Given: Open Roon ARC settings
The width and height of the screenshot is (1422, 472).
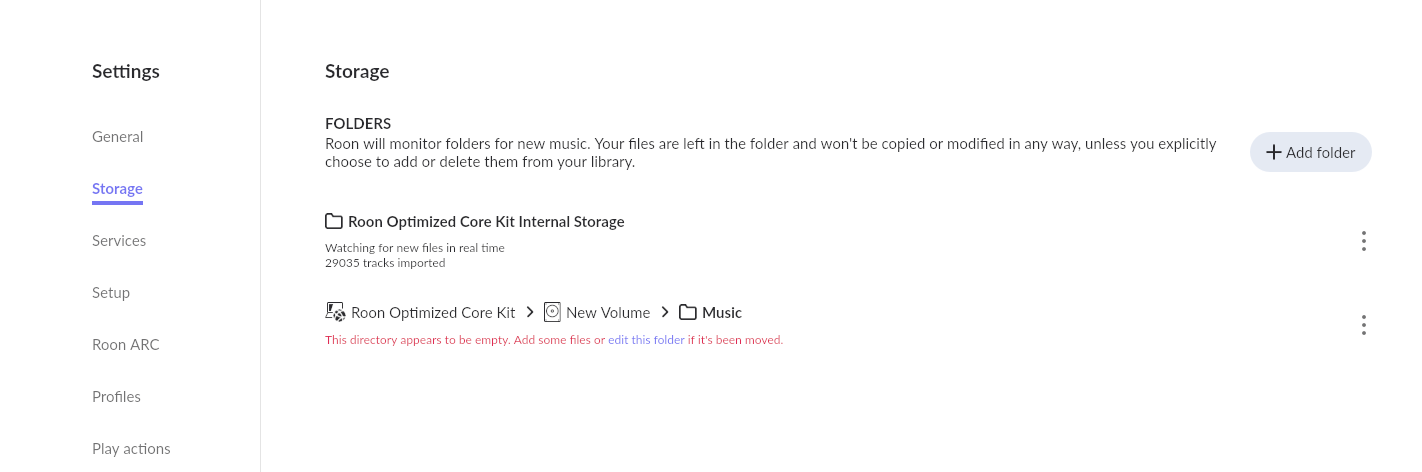Looking at the screenshot, I should pos(126,345).
